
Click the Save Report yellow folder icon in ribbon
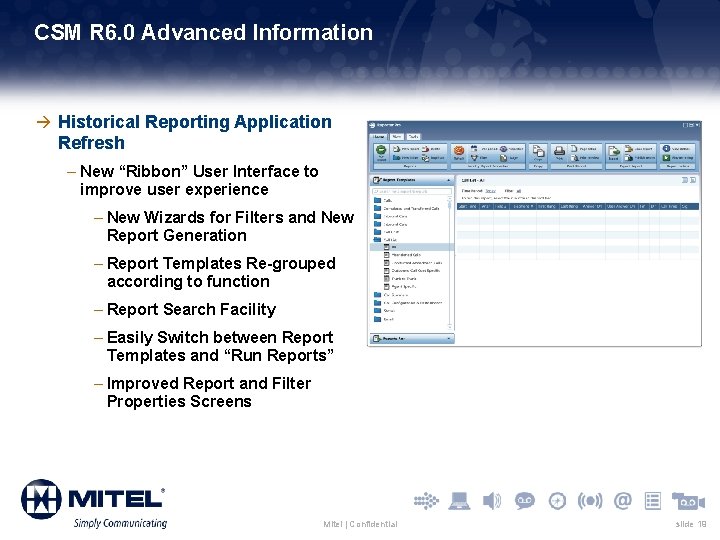tap(629, 149)
